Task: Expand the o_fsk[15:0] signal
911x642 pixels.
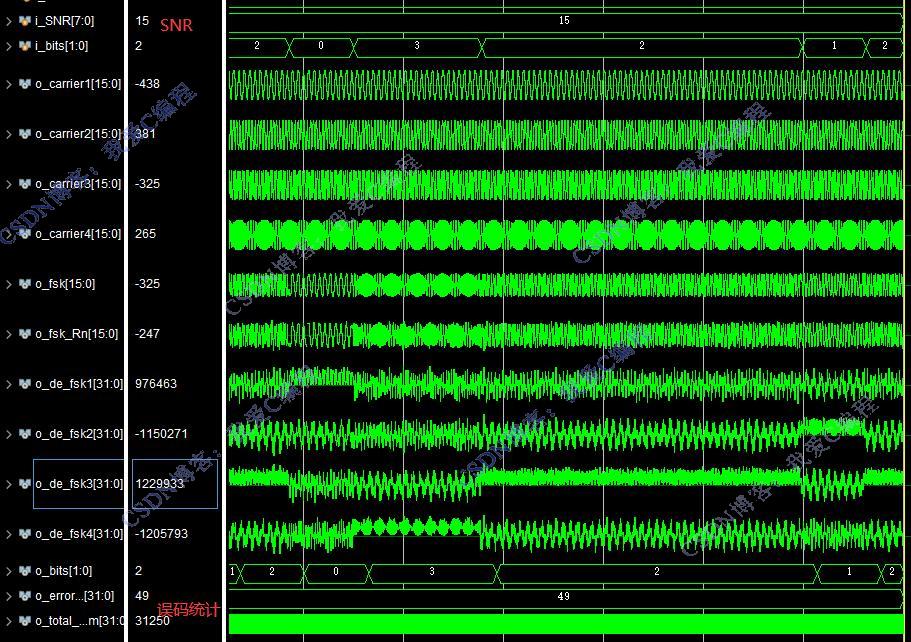Action: tap(8, 284)
